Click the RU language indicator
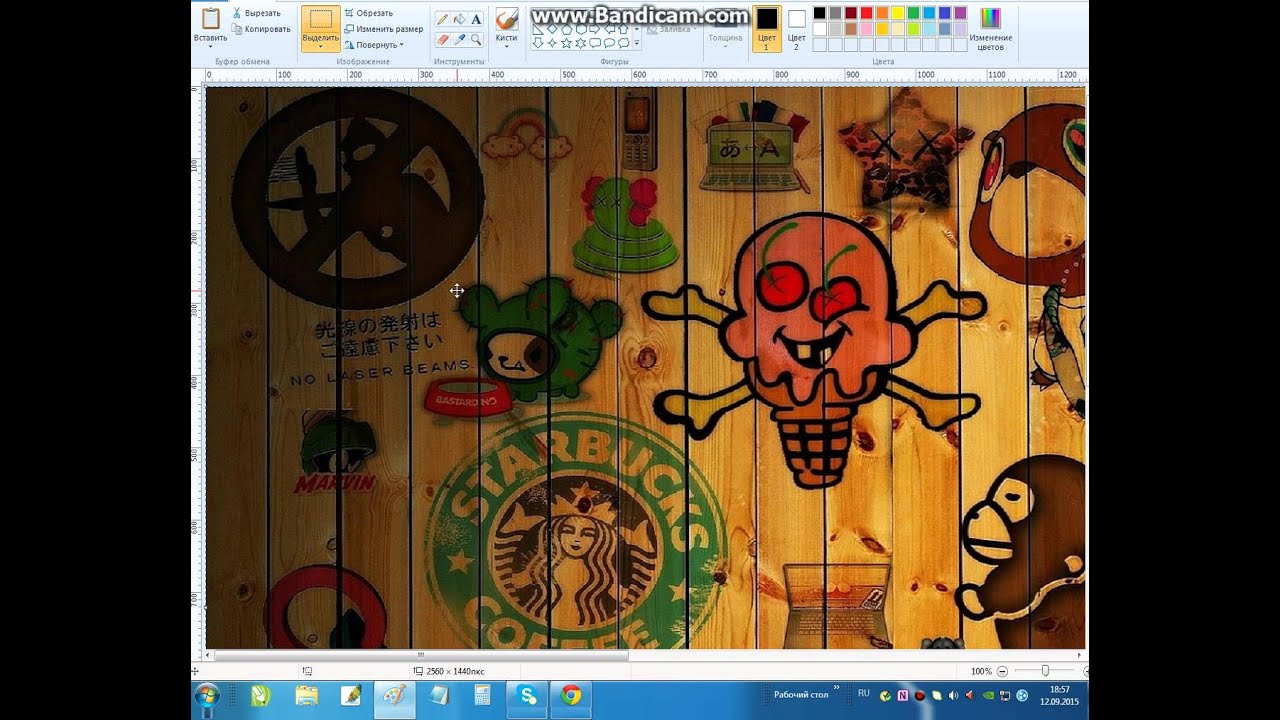The height and width of the screenshot is (720, 1280). (x=864, y=693)
